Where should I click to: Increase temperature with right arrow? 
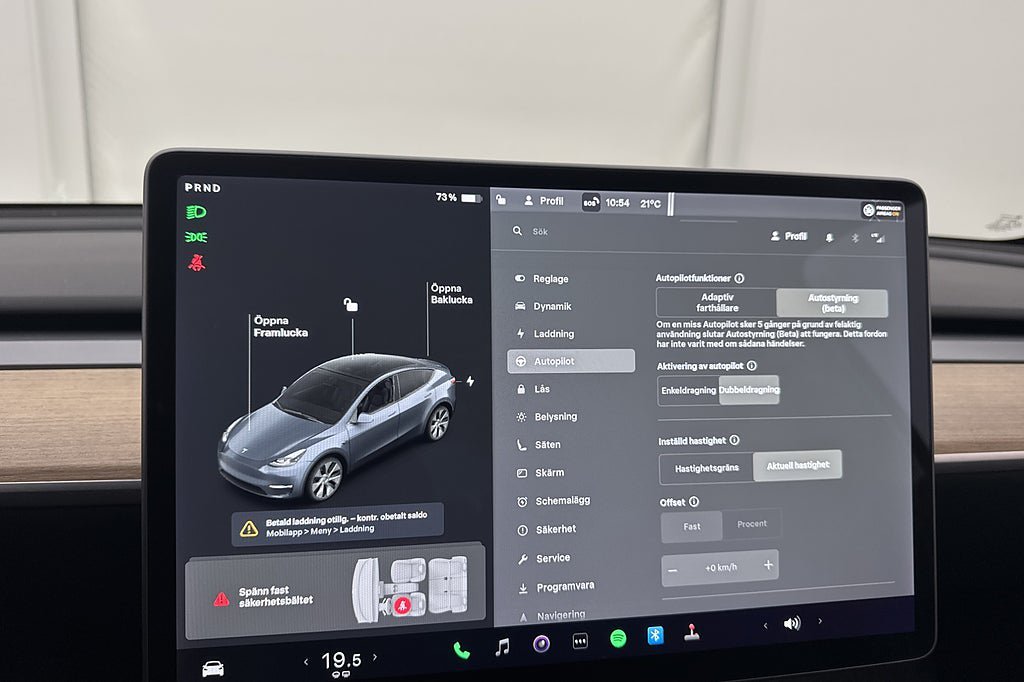pos(375,658)
